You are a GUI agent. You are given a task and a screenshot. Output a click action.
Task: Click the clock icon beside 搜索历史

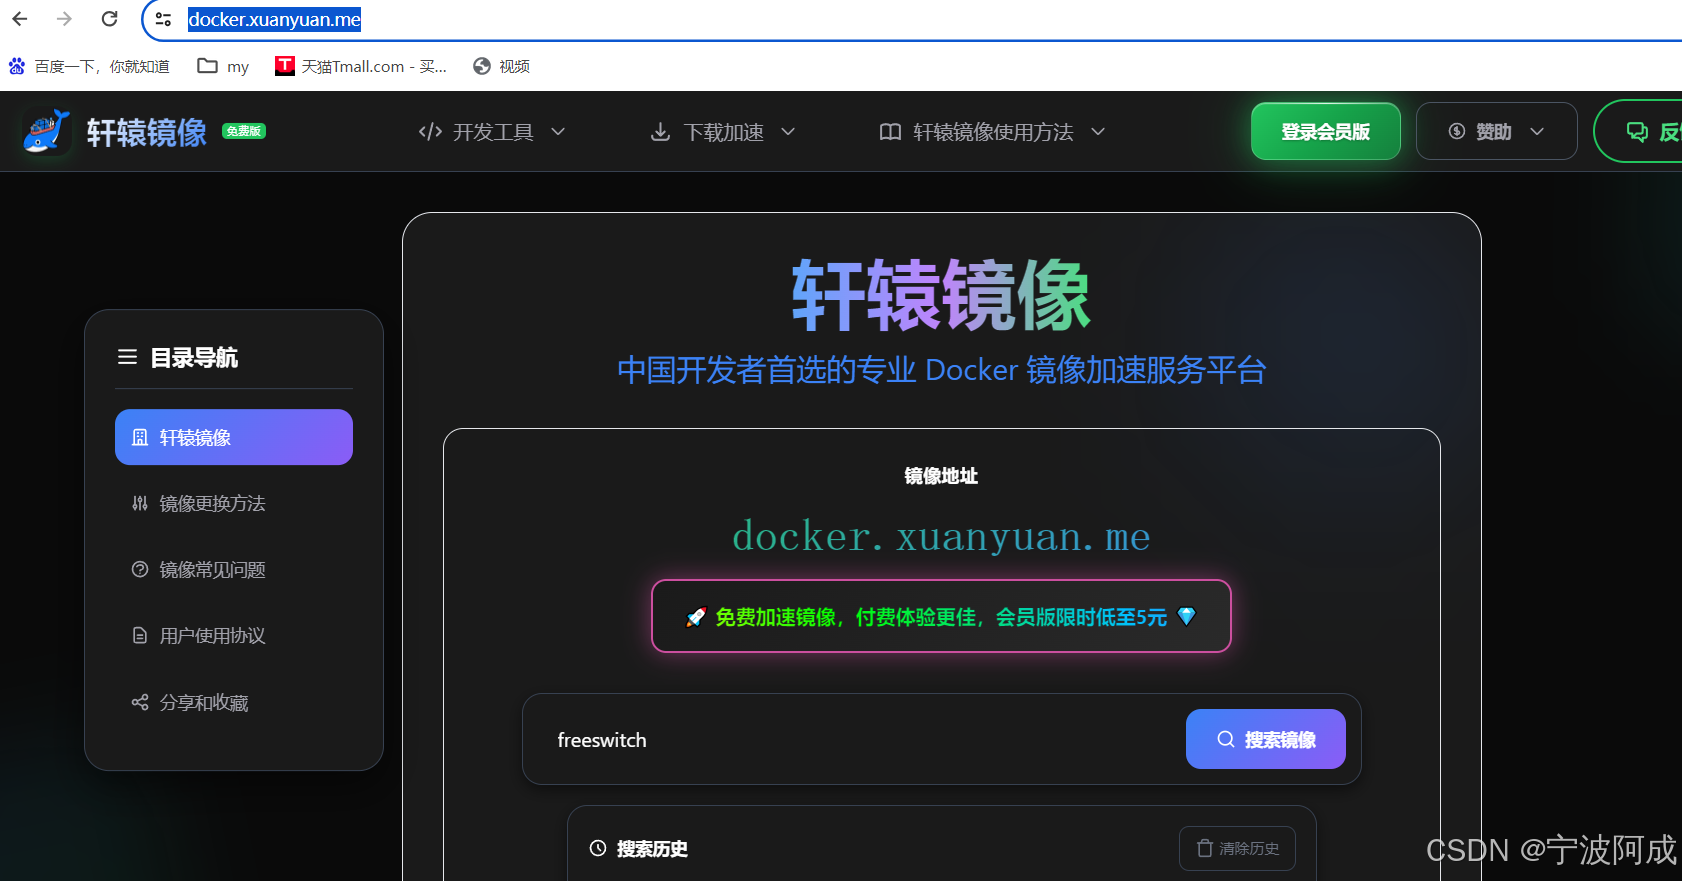point(598,848)
